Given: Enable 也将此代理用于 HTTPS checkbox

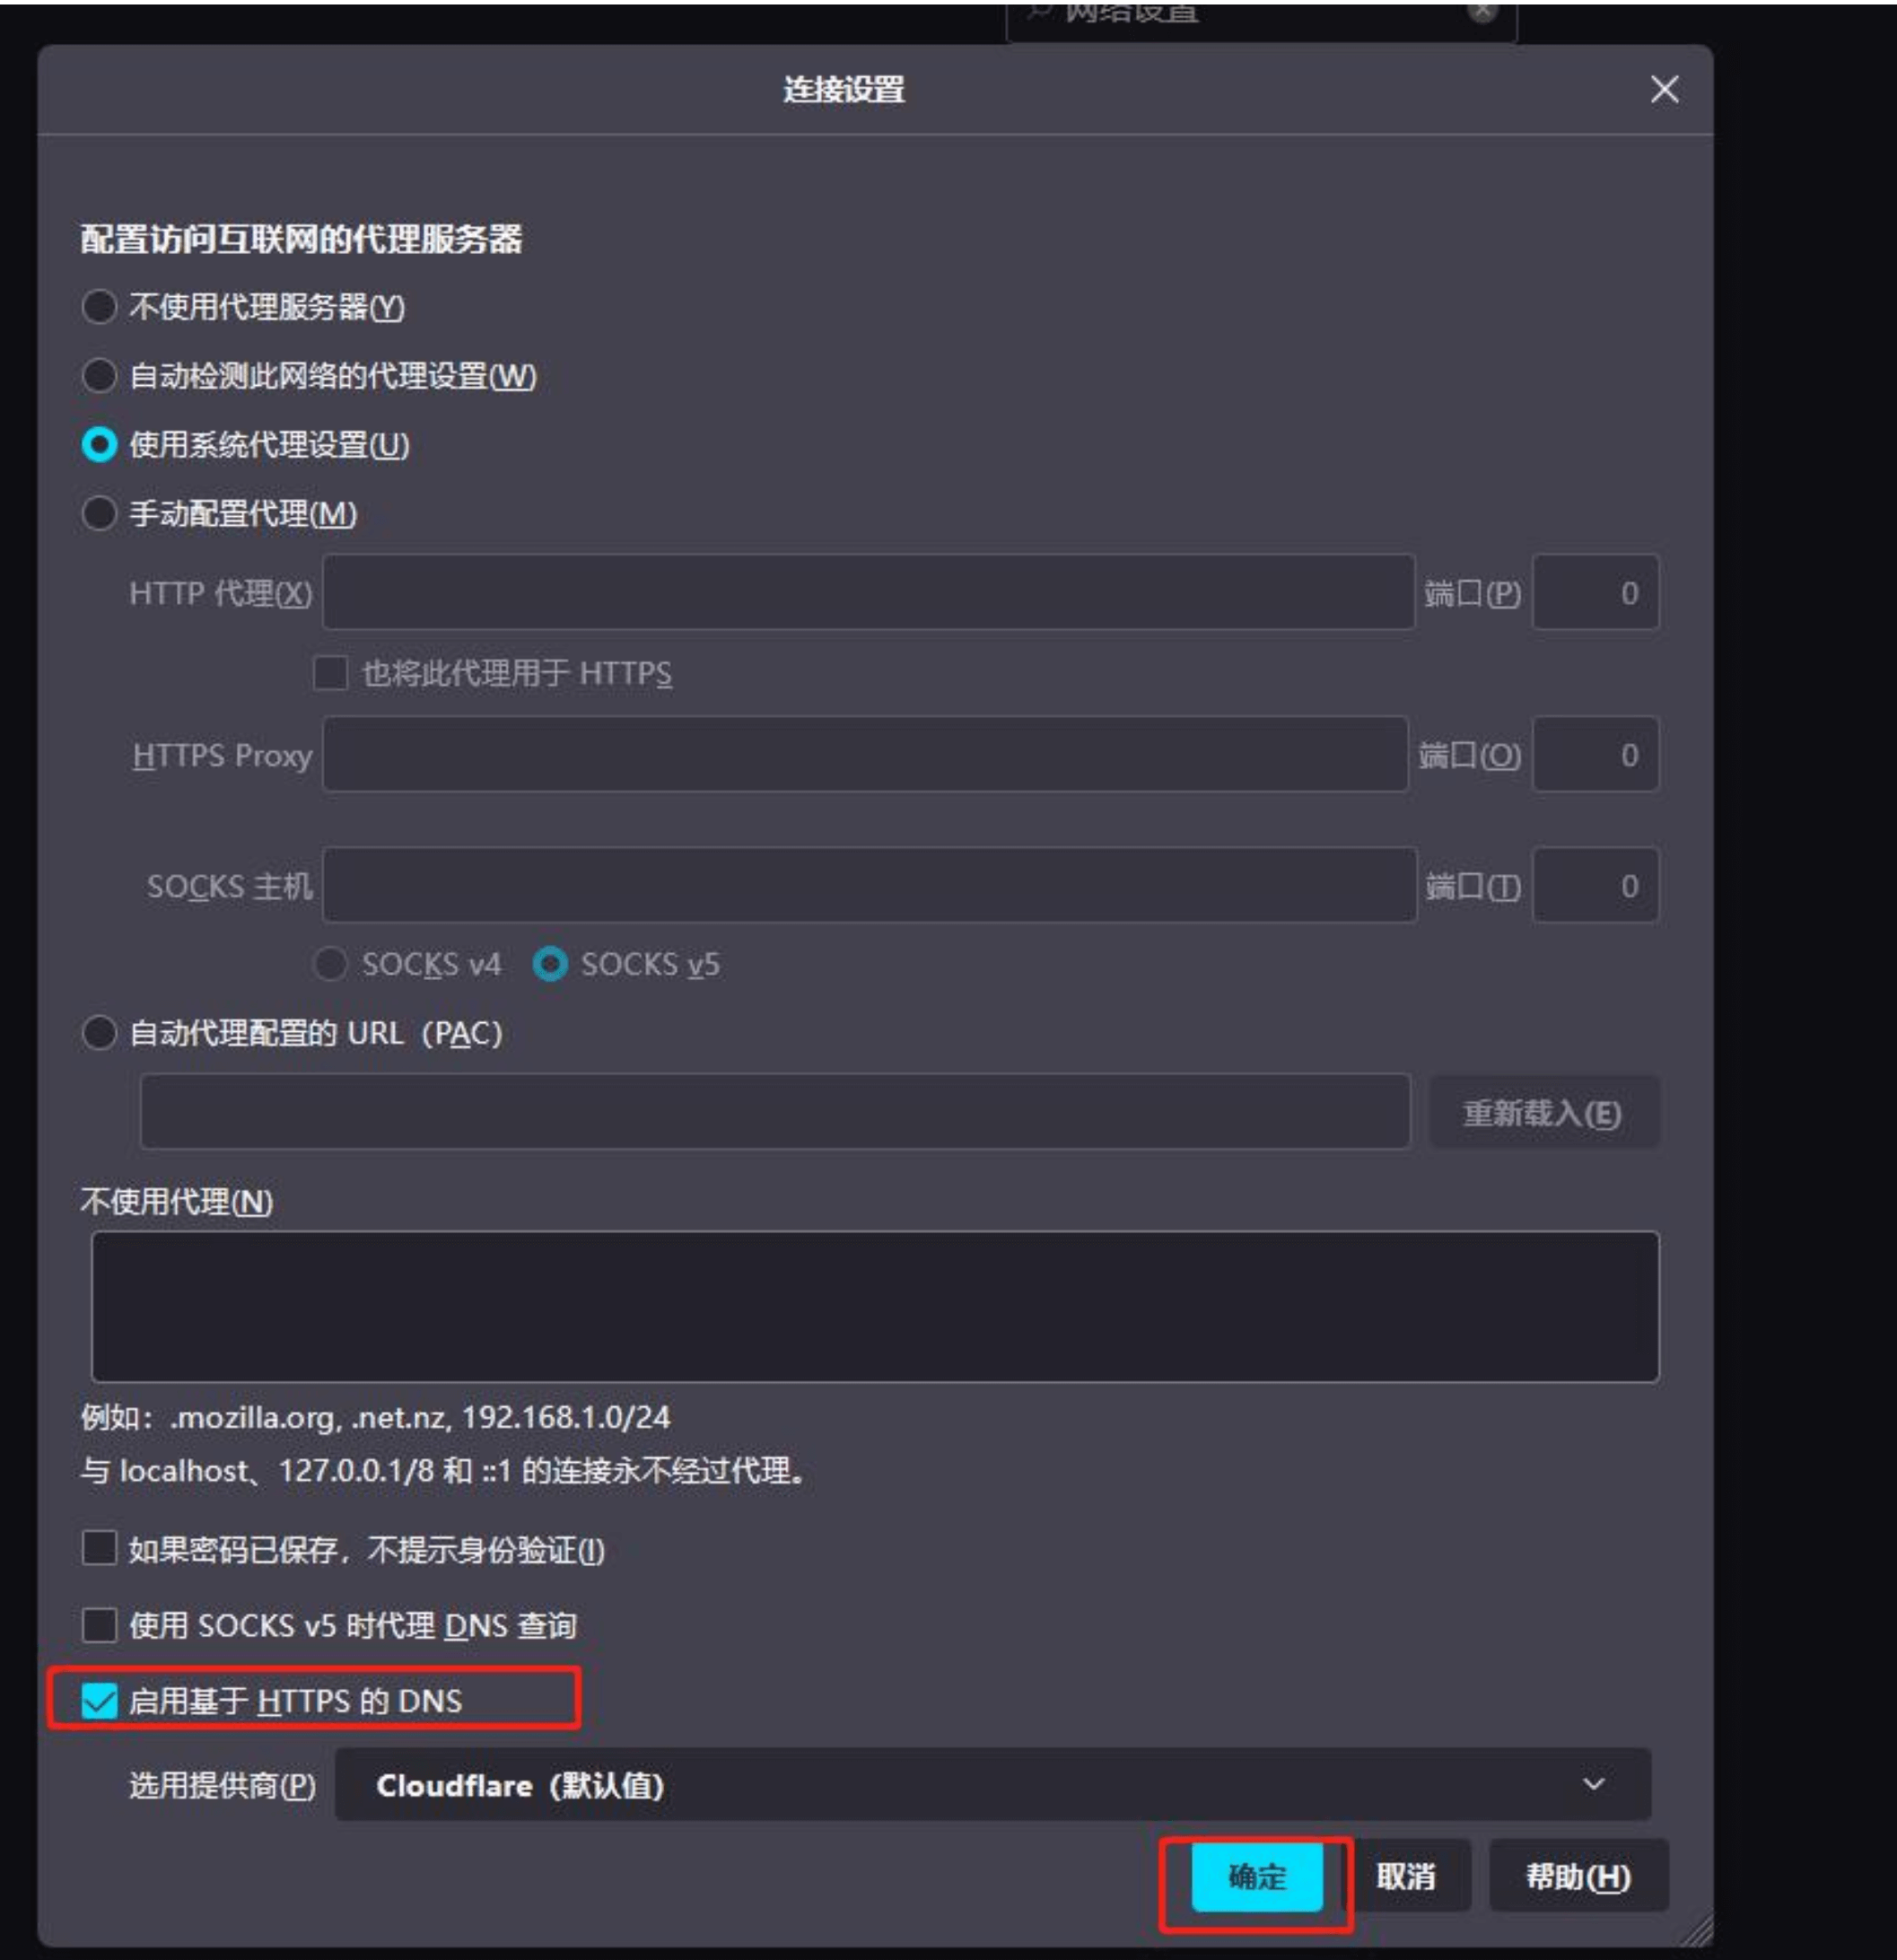Looking at the screenshot, I should 332,676.
